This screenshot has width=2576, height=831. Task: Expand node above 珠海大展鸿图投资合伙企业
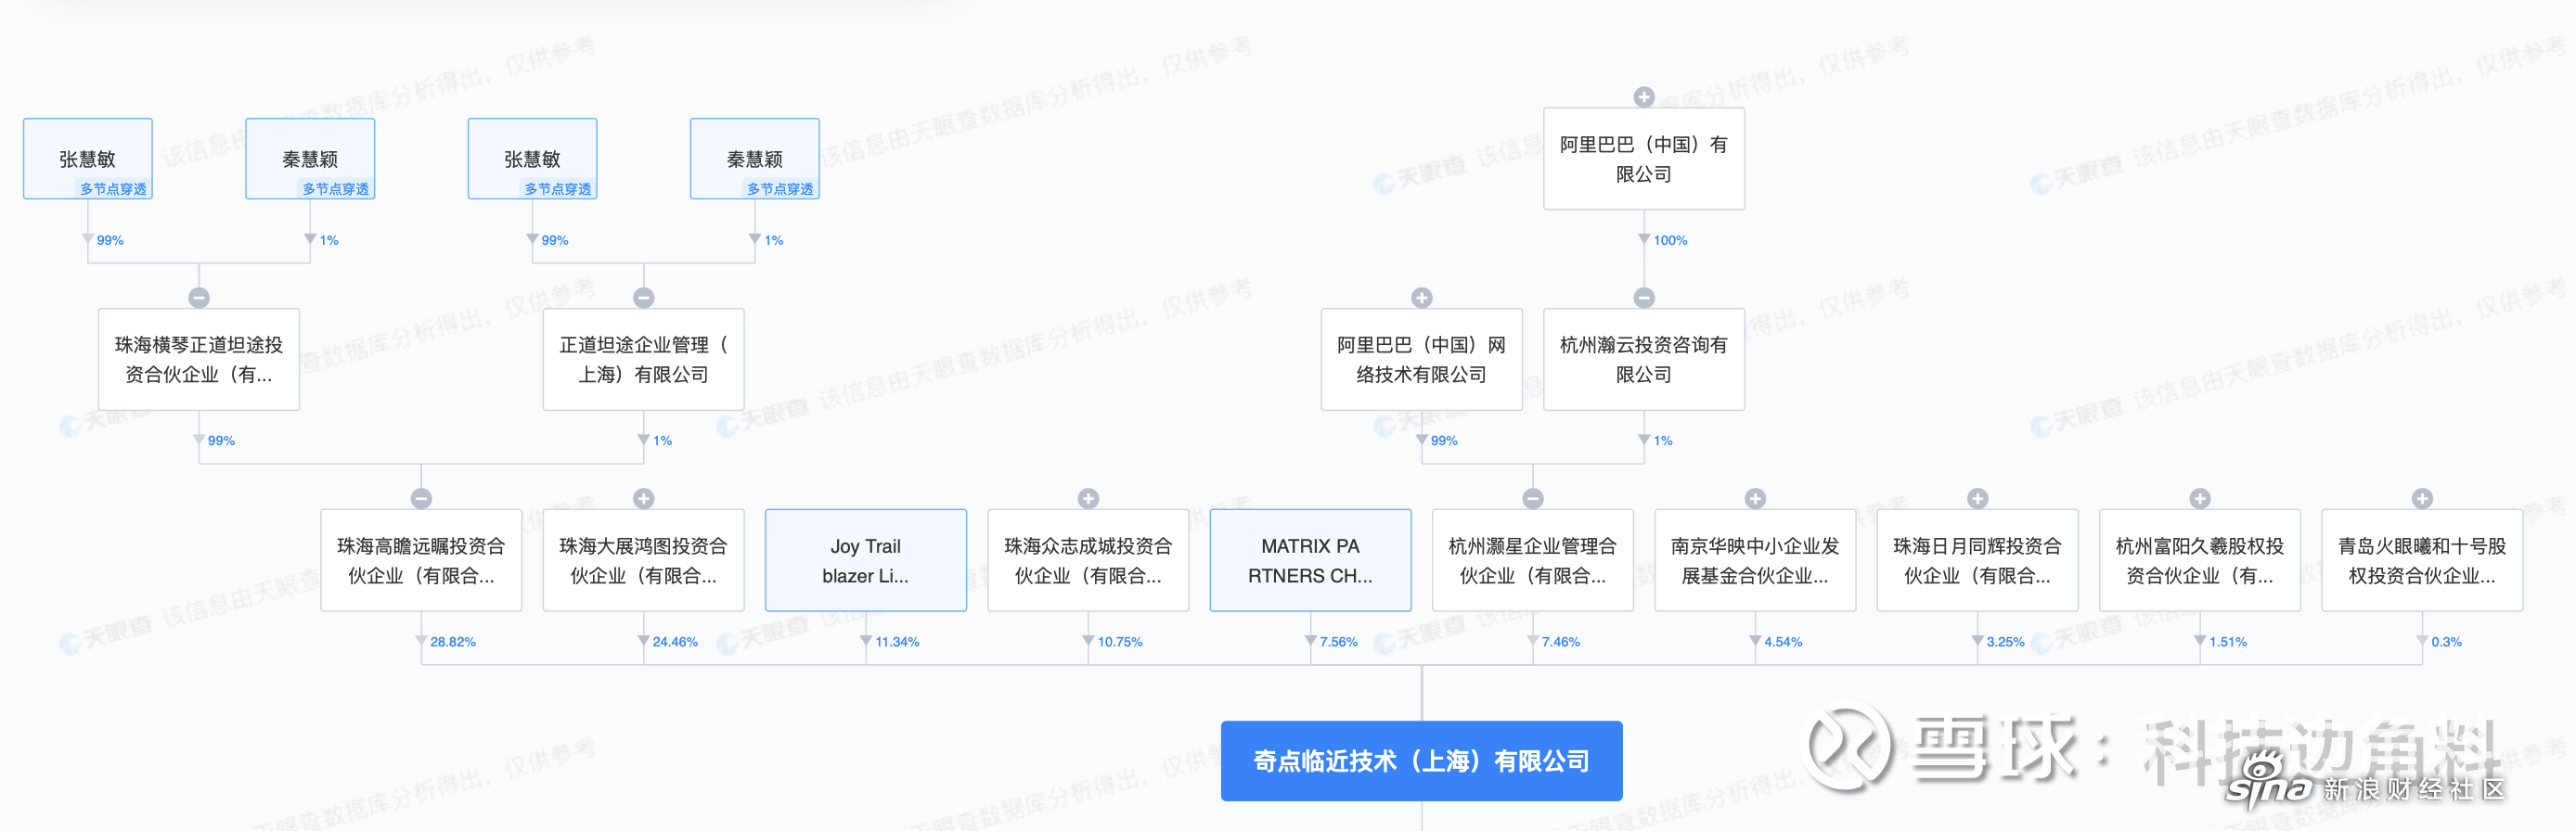[644, 498]
